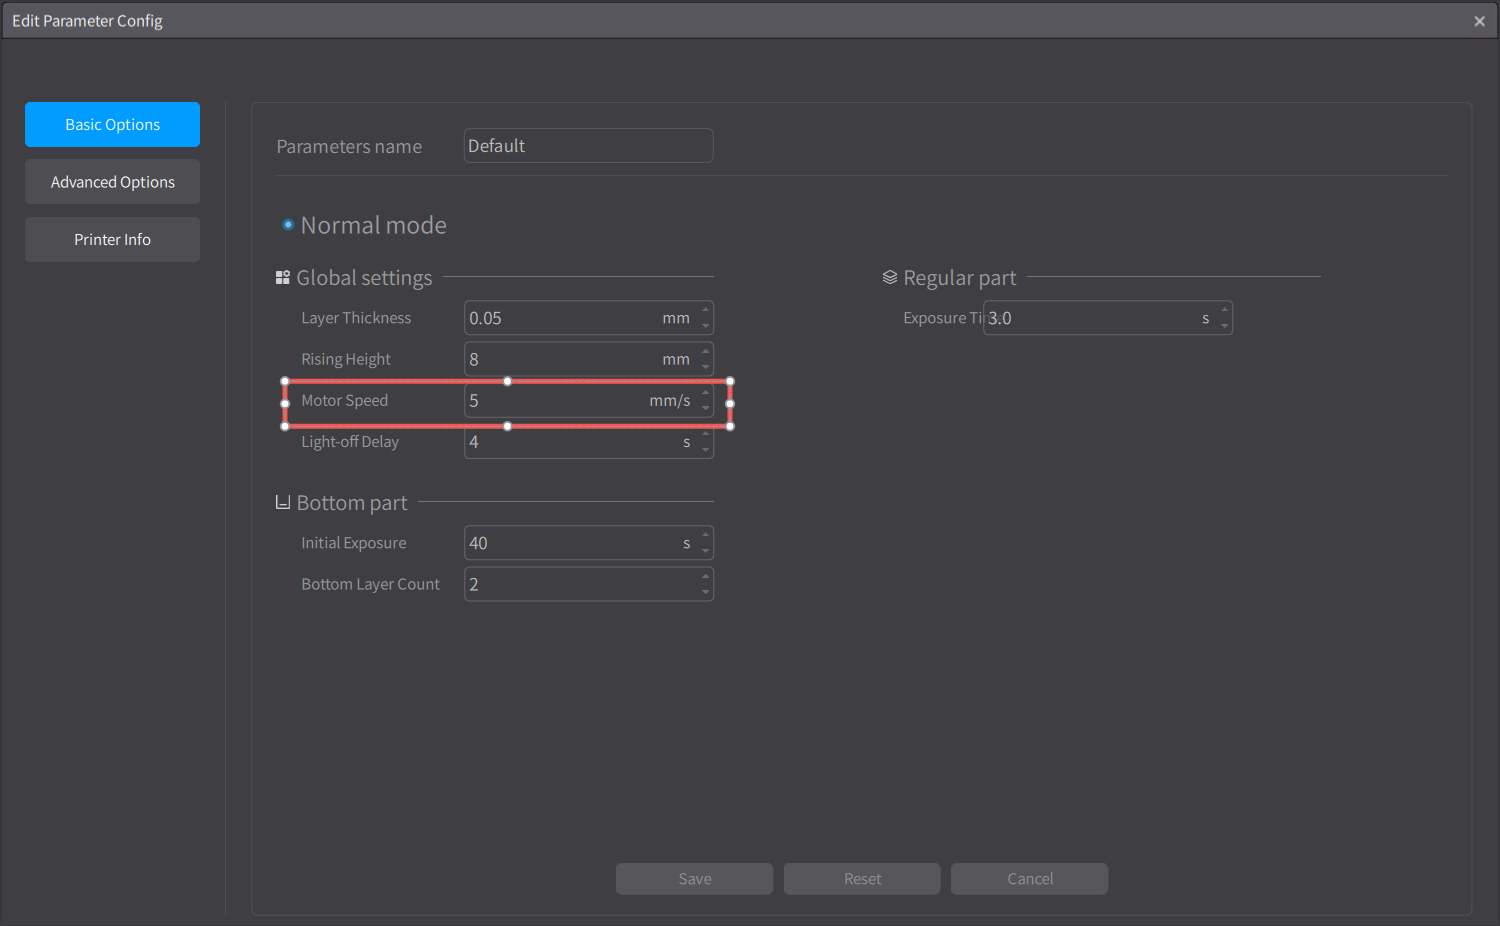This screenshot has width=1500, height=926.
Task: Click the Exposure Time value field
Action: (1090, 319)
